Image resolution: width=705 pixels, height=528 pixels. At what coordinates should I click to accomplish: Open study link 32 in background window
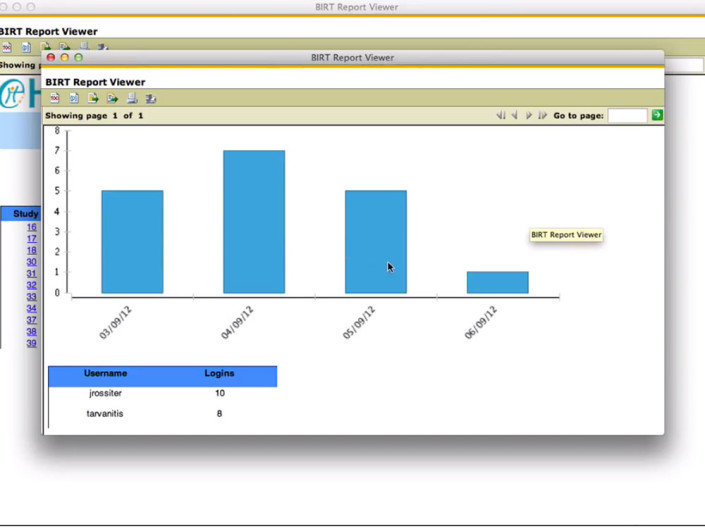coord(31,285)
